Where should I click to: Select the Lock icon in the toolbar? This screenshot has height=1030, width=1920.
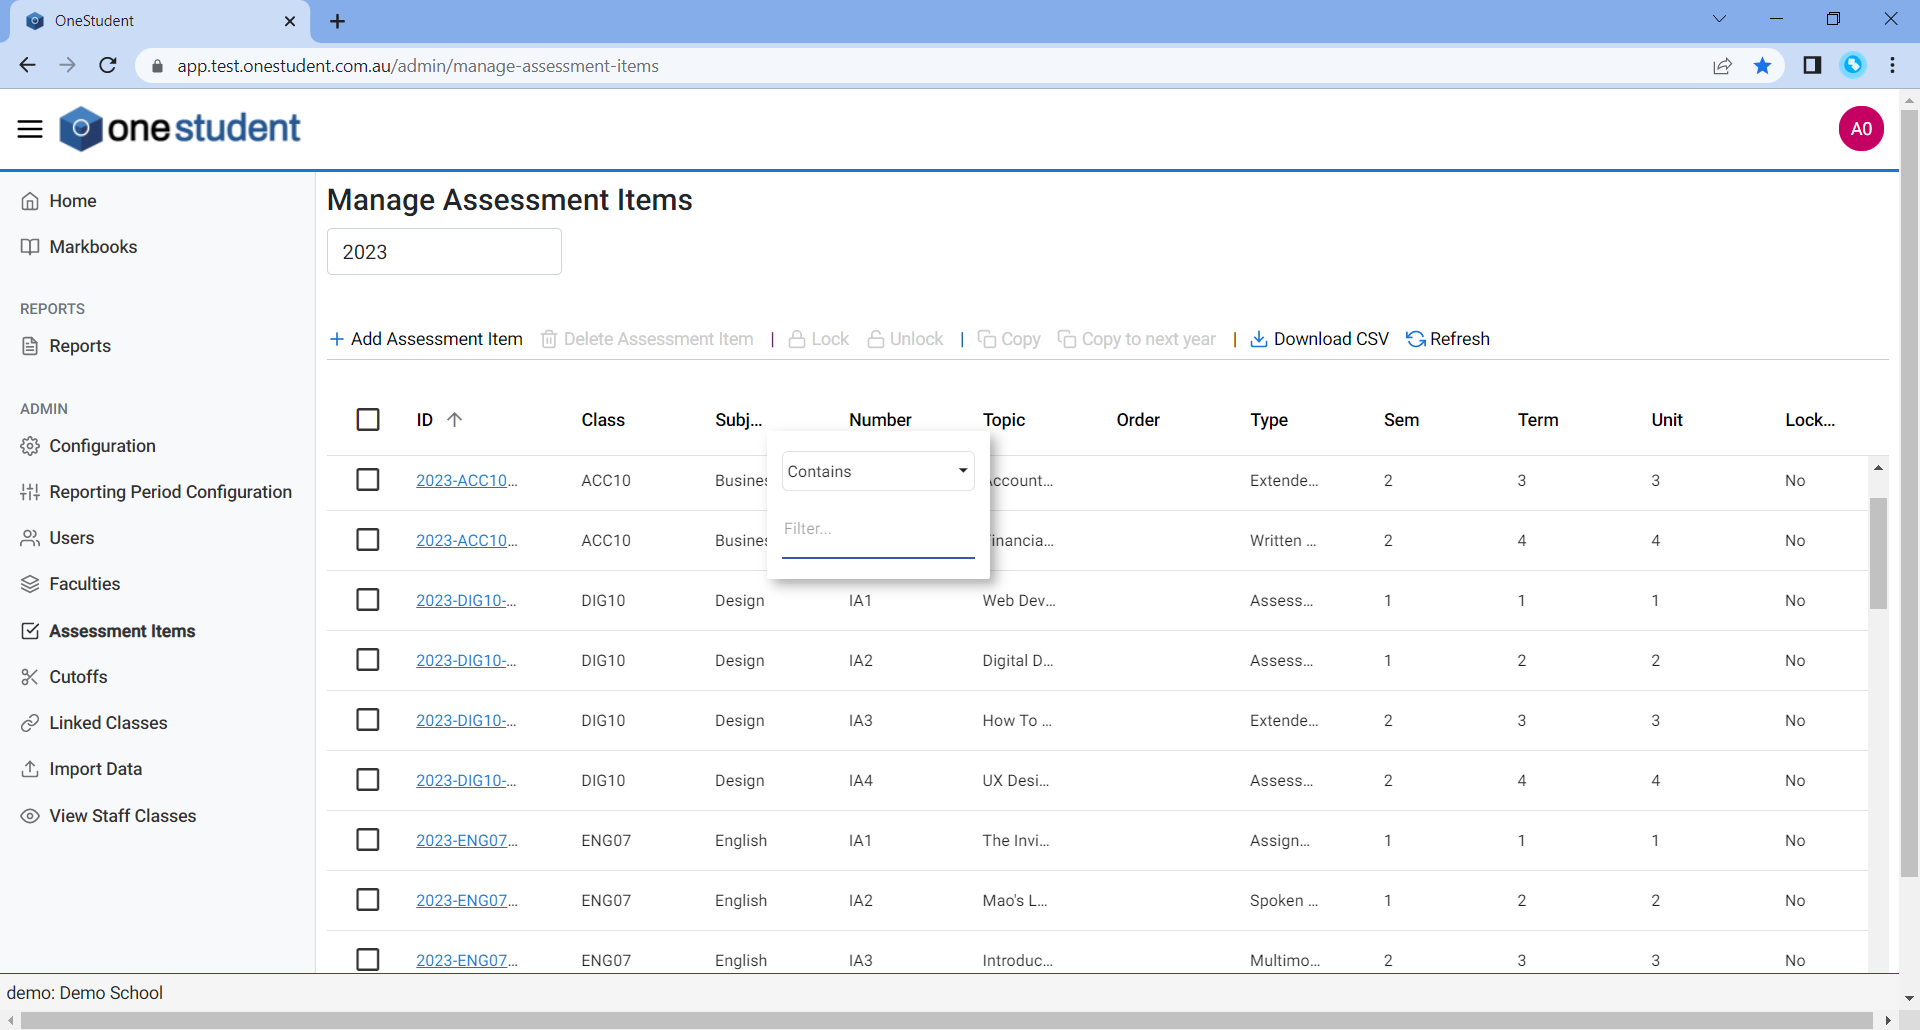[x=797, y=339]
